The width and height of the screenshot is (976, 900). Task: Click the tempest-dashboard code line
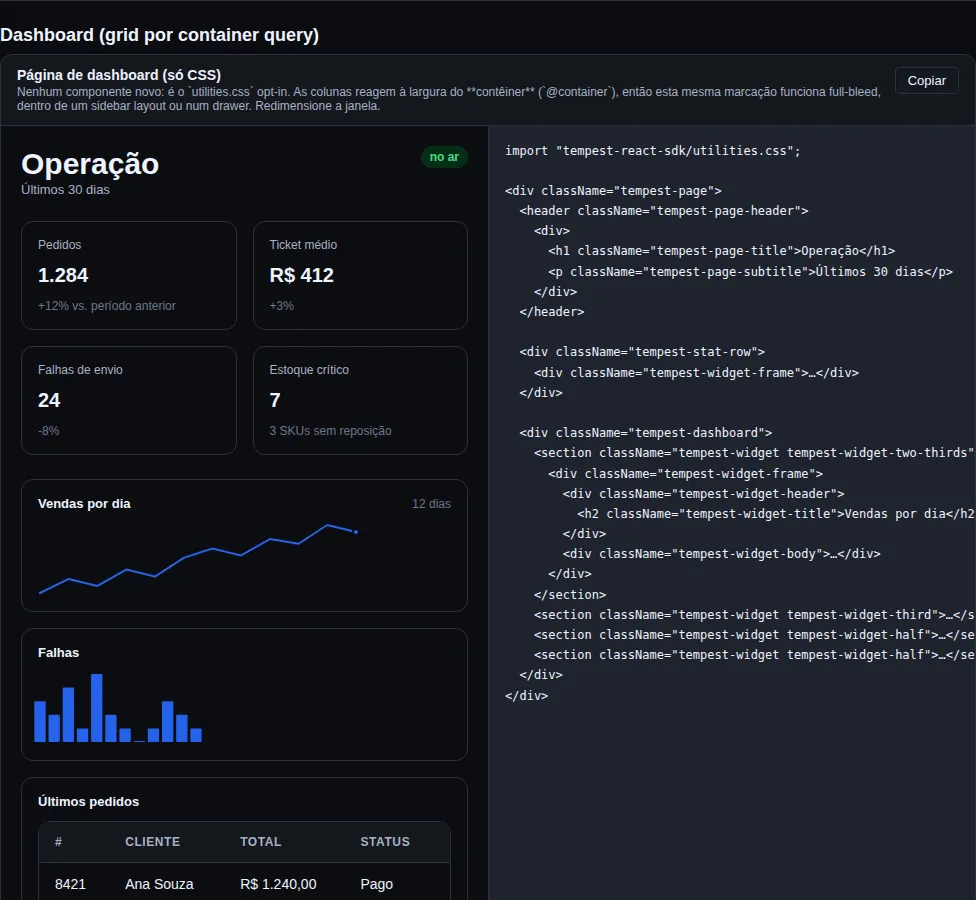pyautogui.click(x=645, y=433)
